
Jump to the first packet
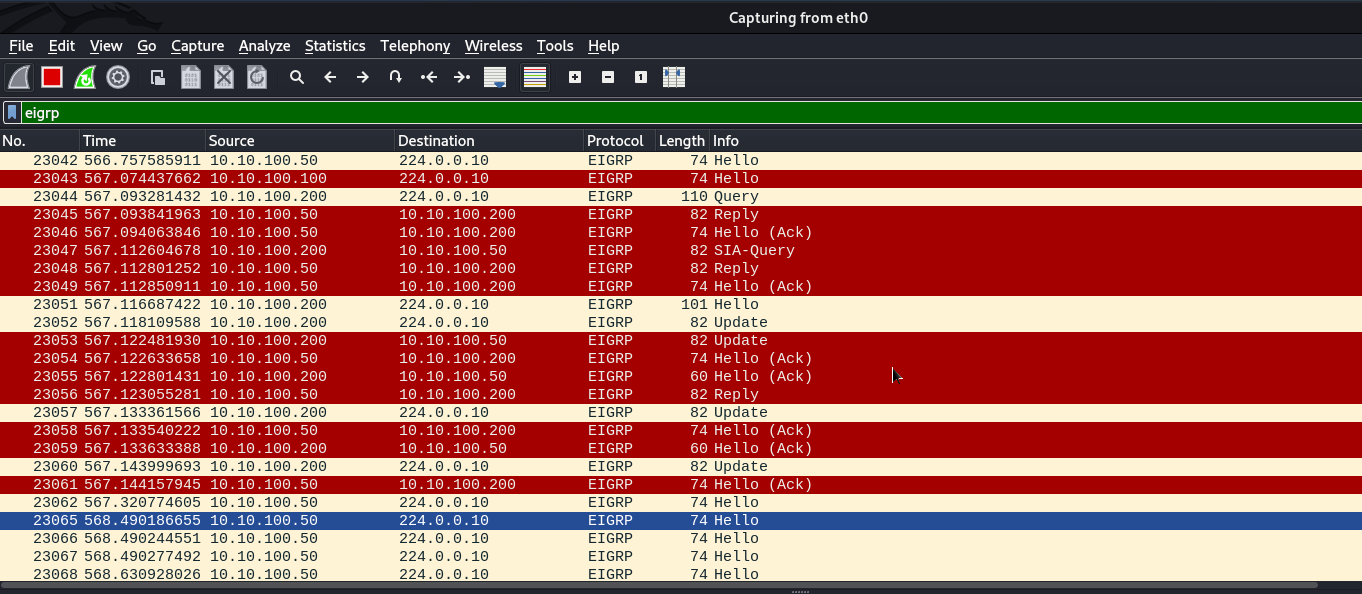(429, 77)
